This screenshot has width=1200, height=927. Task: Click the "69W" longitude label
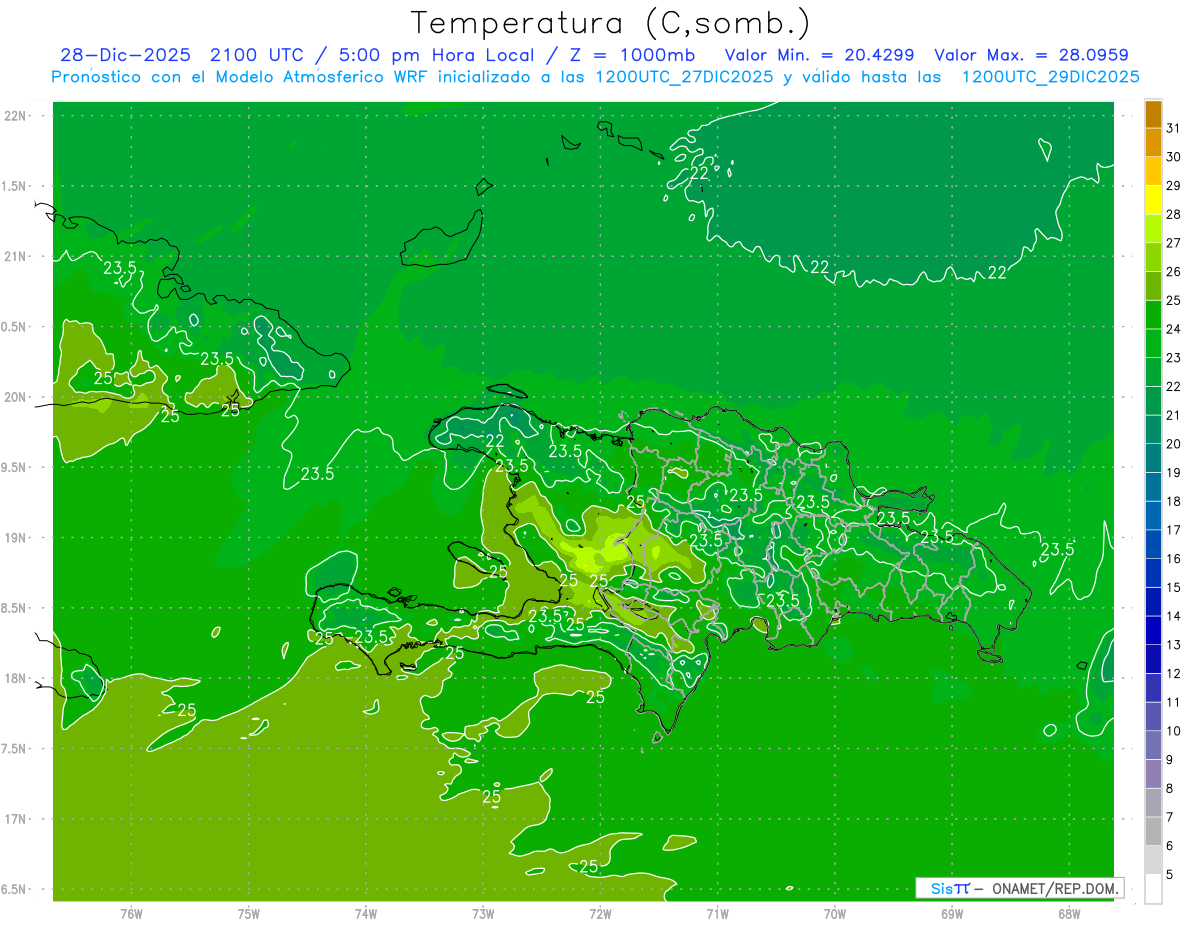tap(952, 914)
